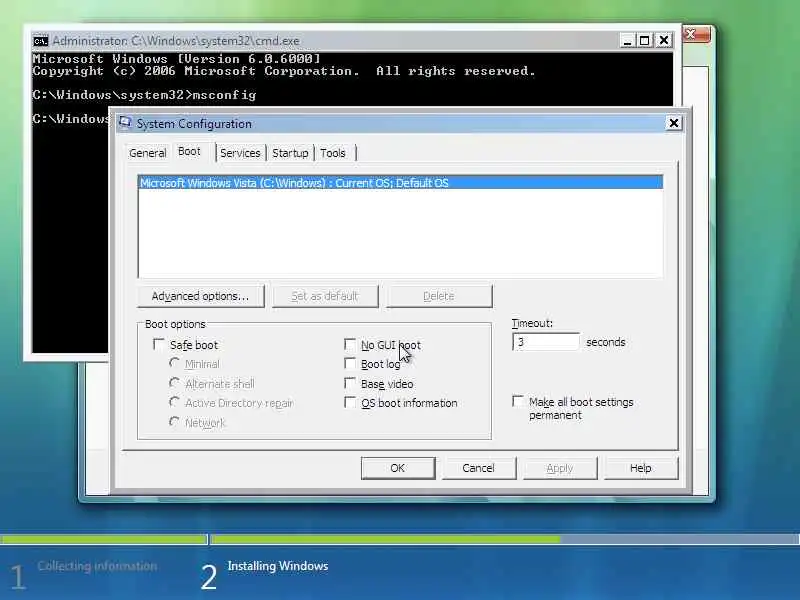Confirm with the OK button
Screen dimensions: 800x600
point(398,468)
